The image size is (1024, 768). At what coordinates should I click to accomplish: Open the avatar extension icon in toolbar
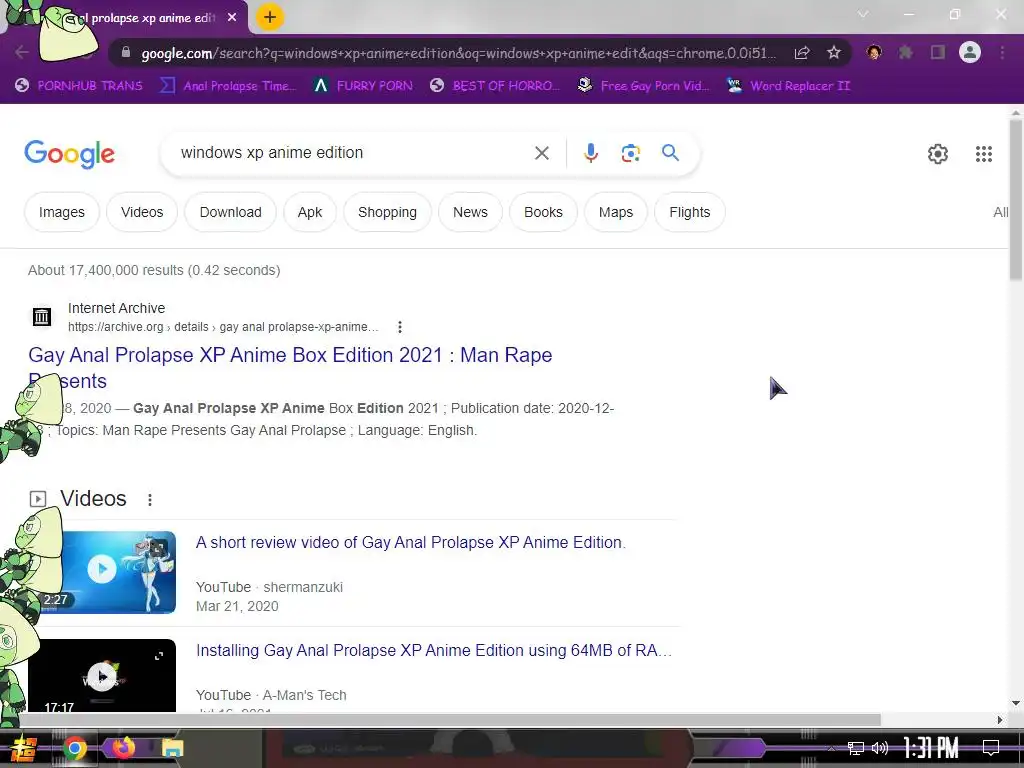click(874, 52)
